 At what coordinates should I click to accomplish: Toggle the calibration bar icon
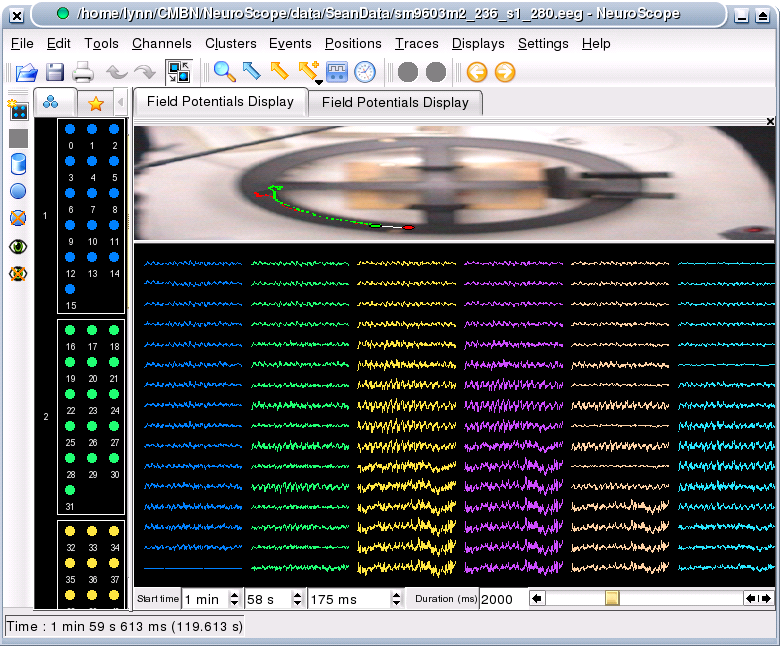pyautogui.click(x=337, y=72)
